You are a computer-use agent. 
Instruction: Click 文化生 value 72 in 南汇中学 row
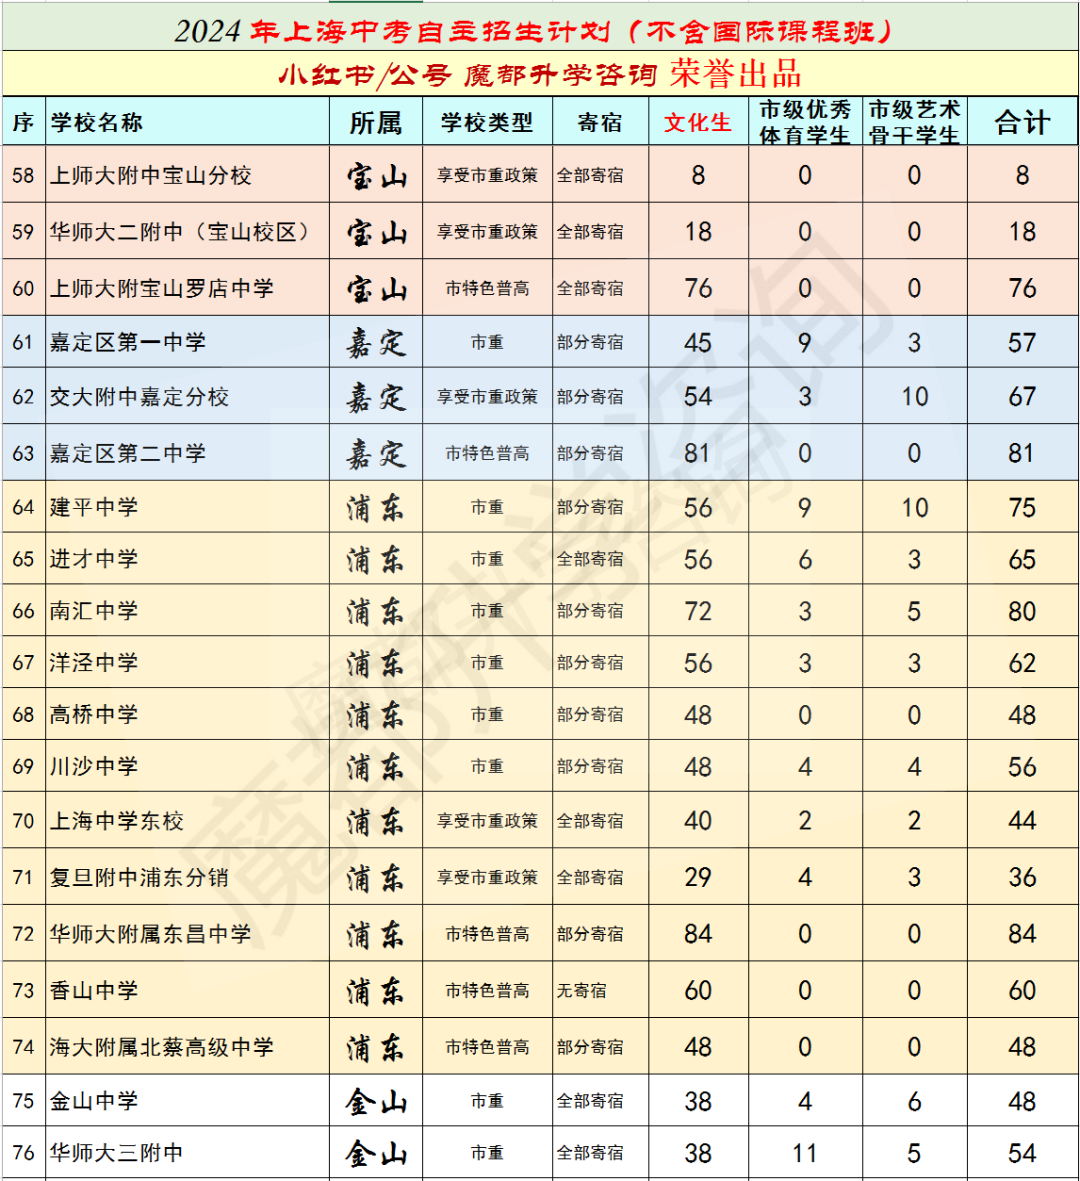[x=698, y=611]
